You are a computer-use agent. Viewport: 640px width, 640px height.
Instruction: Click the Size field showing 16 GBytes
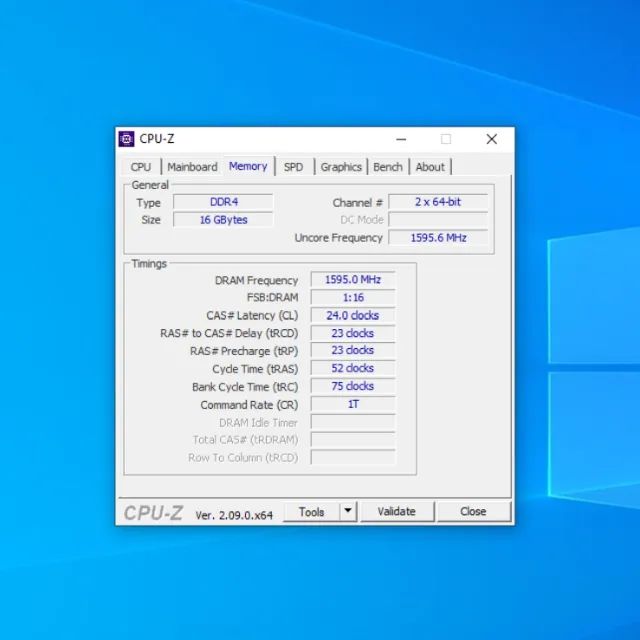[x=223, y=220]
